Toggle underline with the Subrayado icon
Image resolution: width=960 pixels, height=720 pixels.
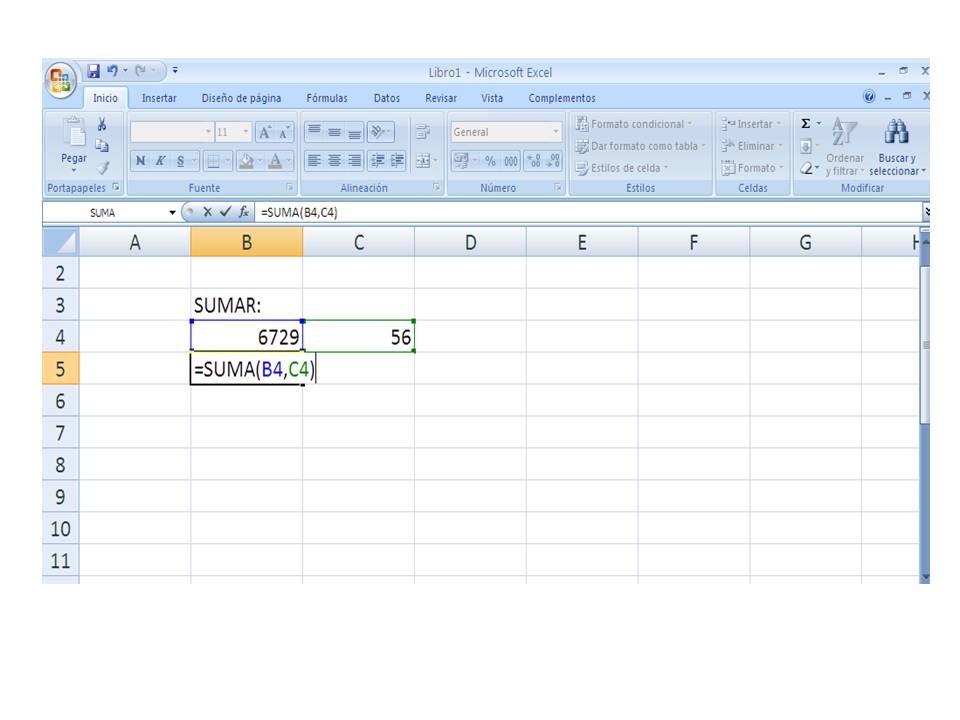click(178, 158)
